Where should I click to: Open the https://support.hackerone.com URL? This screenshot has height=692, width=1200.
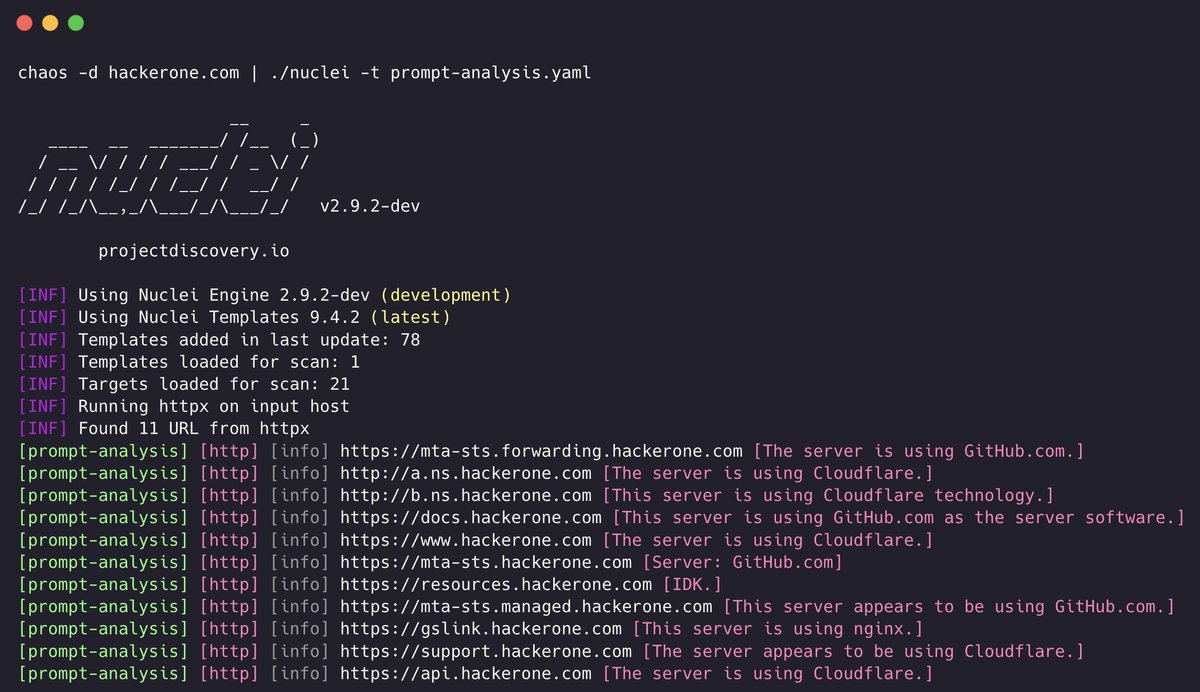[486, 651]
